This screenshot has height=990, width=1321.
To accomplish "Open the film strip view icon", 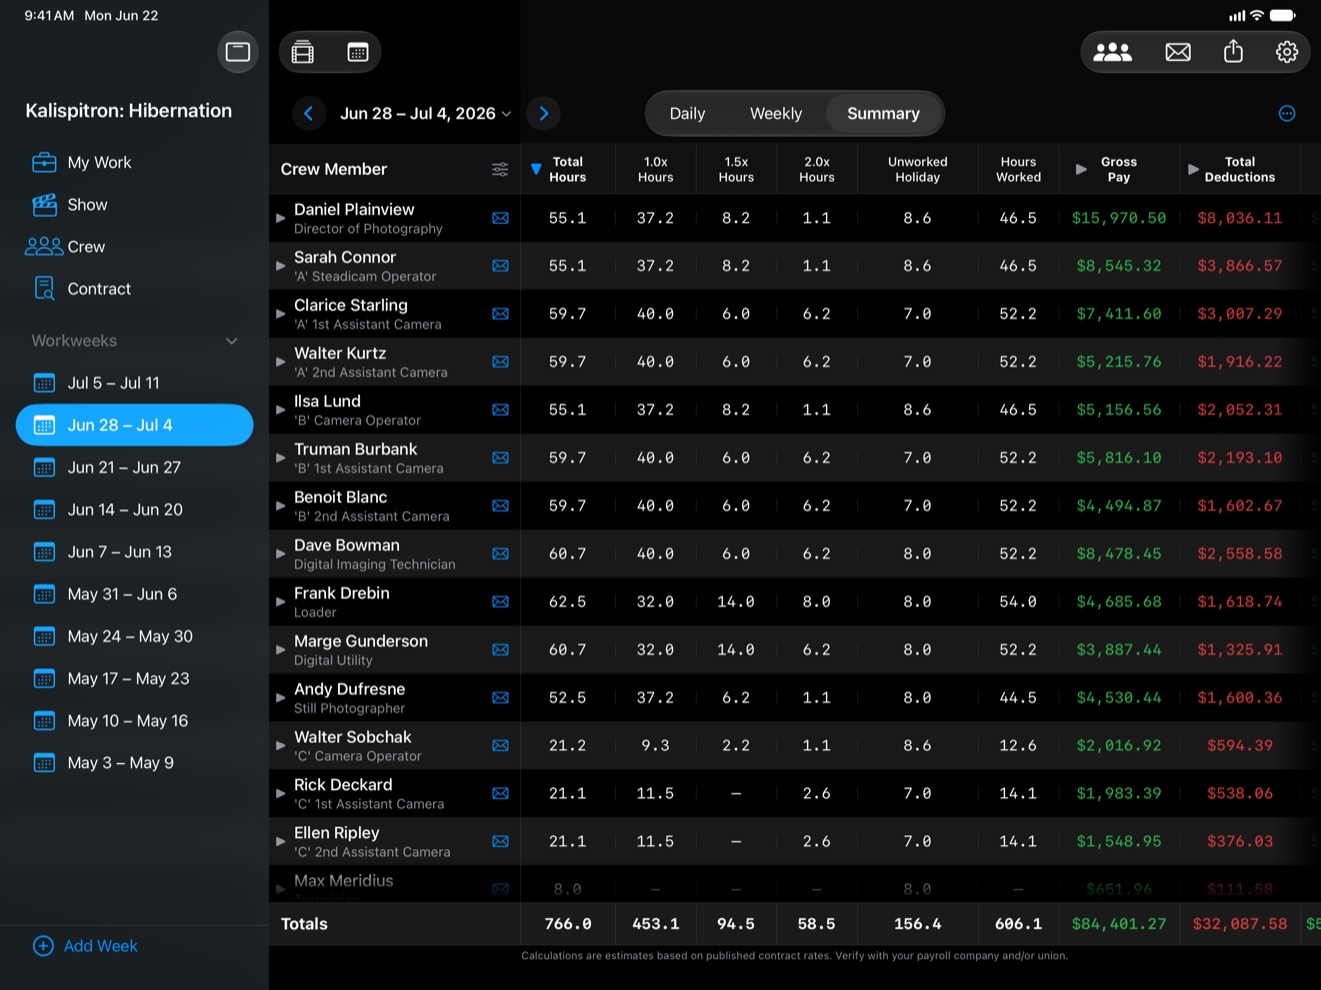I will pyautogui.click(x=303, y=52).
